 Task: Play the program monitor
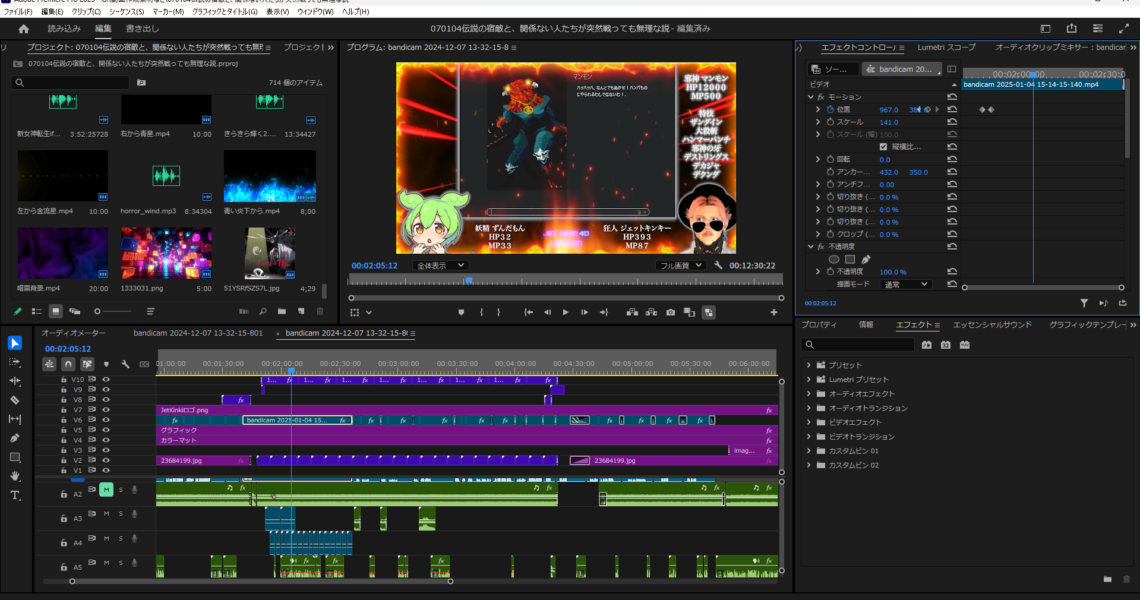point(566,312)
